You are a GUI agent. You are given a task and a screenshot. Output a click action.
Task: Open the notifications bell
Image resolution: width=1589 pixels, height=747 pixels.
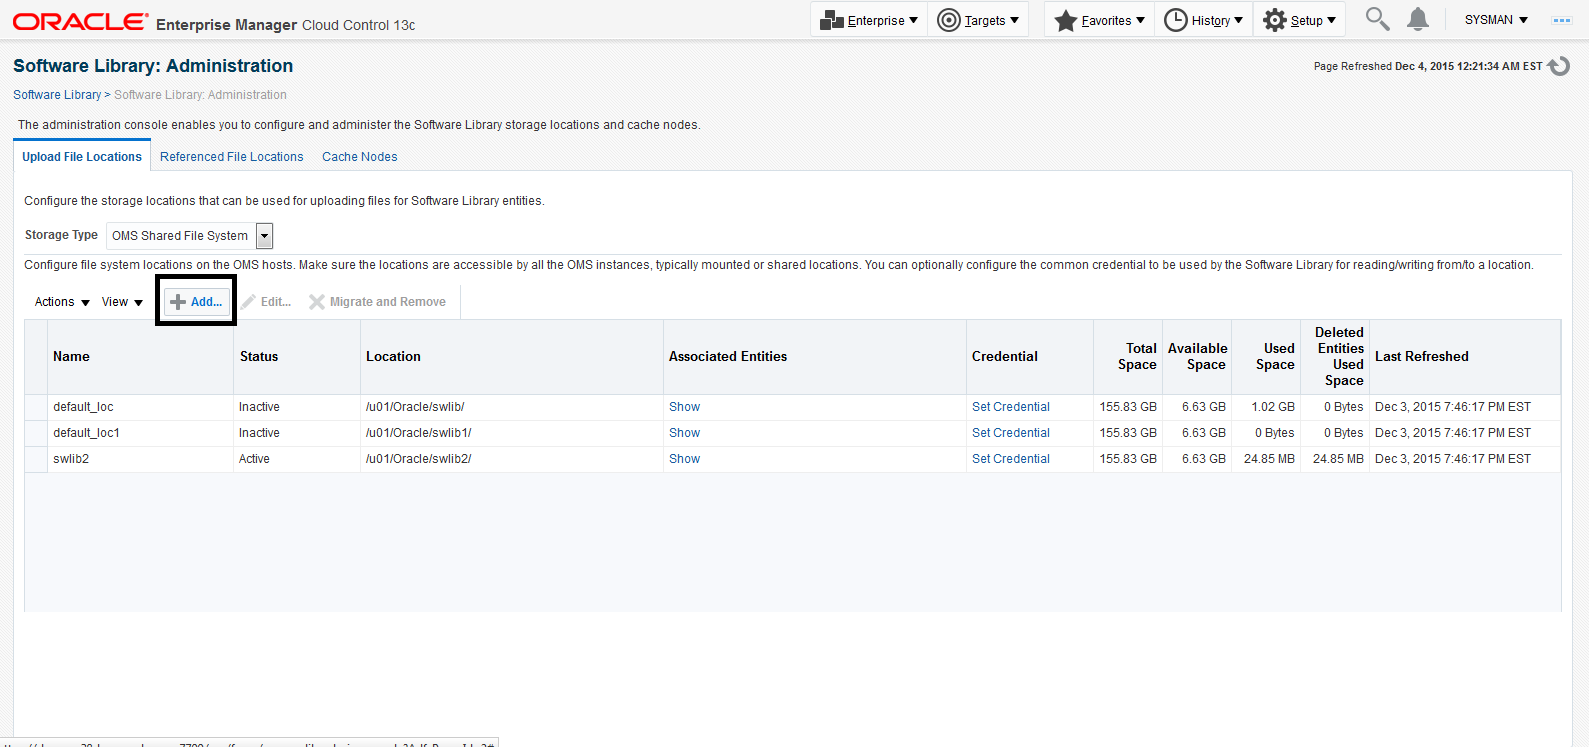[x=1418, y=19]
